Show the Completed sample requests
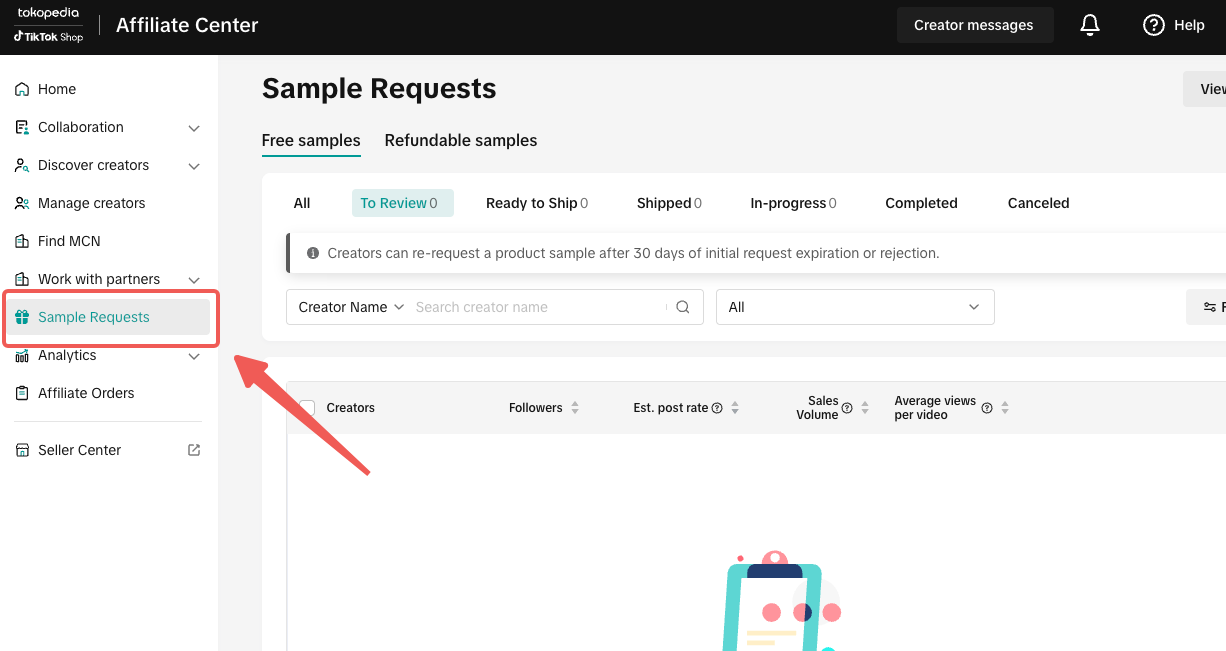This screenshot has width=1226, height=651. (921, 203)
